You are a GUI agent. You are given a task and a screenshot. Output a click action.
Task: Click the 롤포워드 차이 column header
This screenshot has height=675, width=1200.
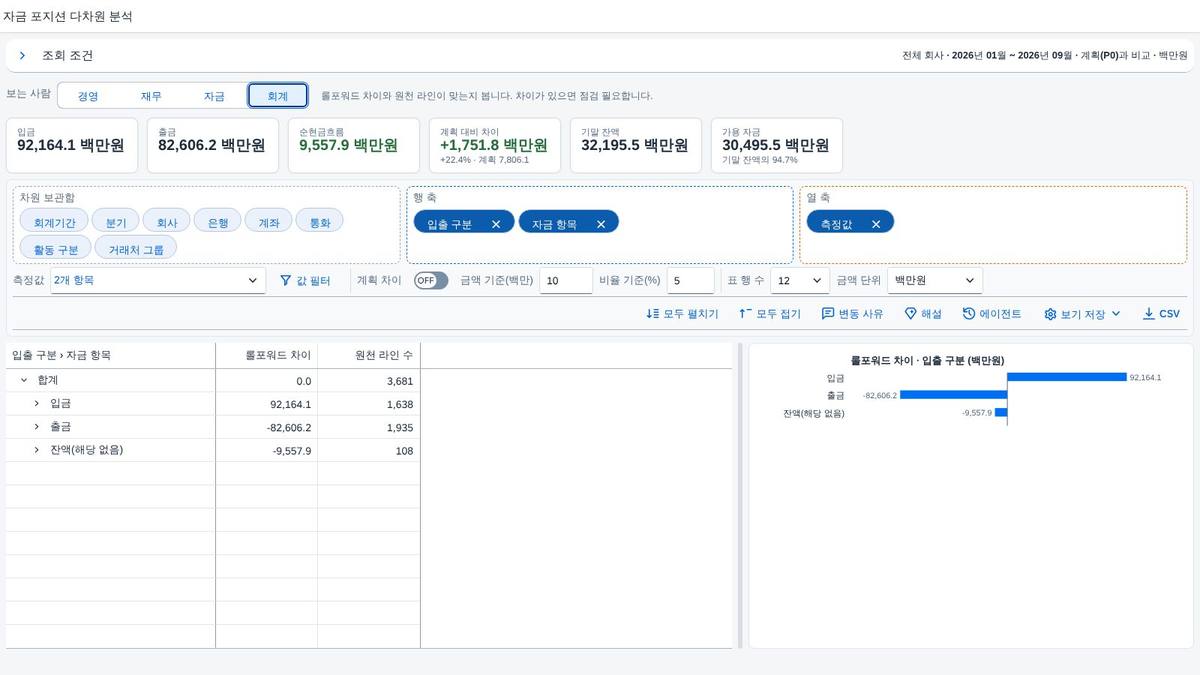(267, 356)
